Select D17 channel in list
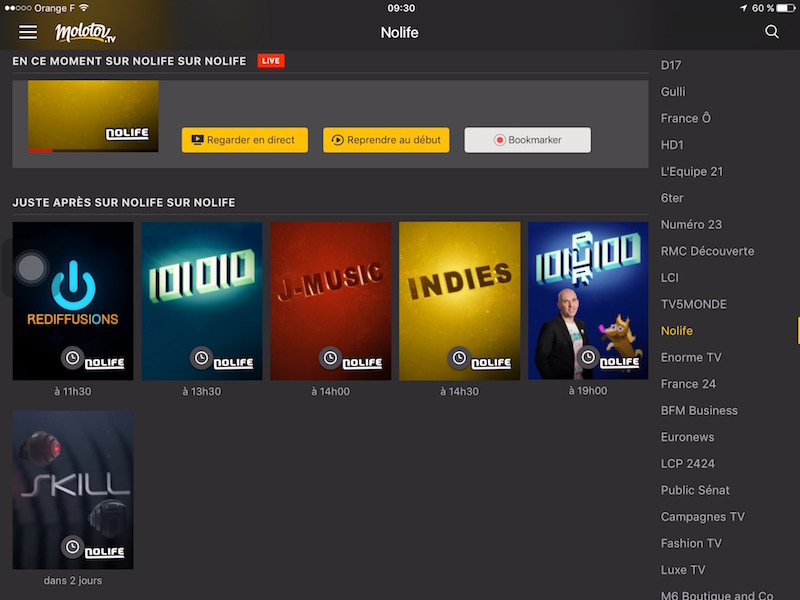800x600 pixels. click(671, 65)
